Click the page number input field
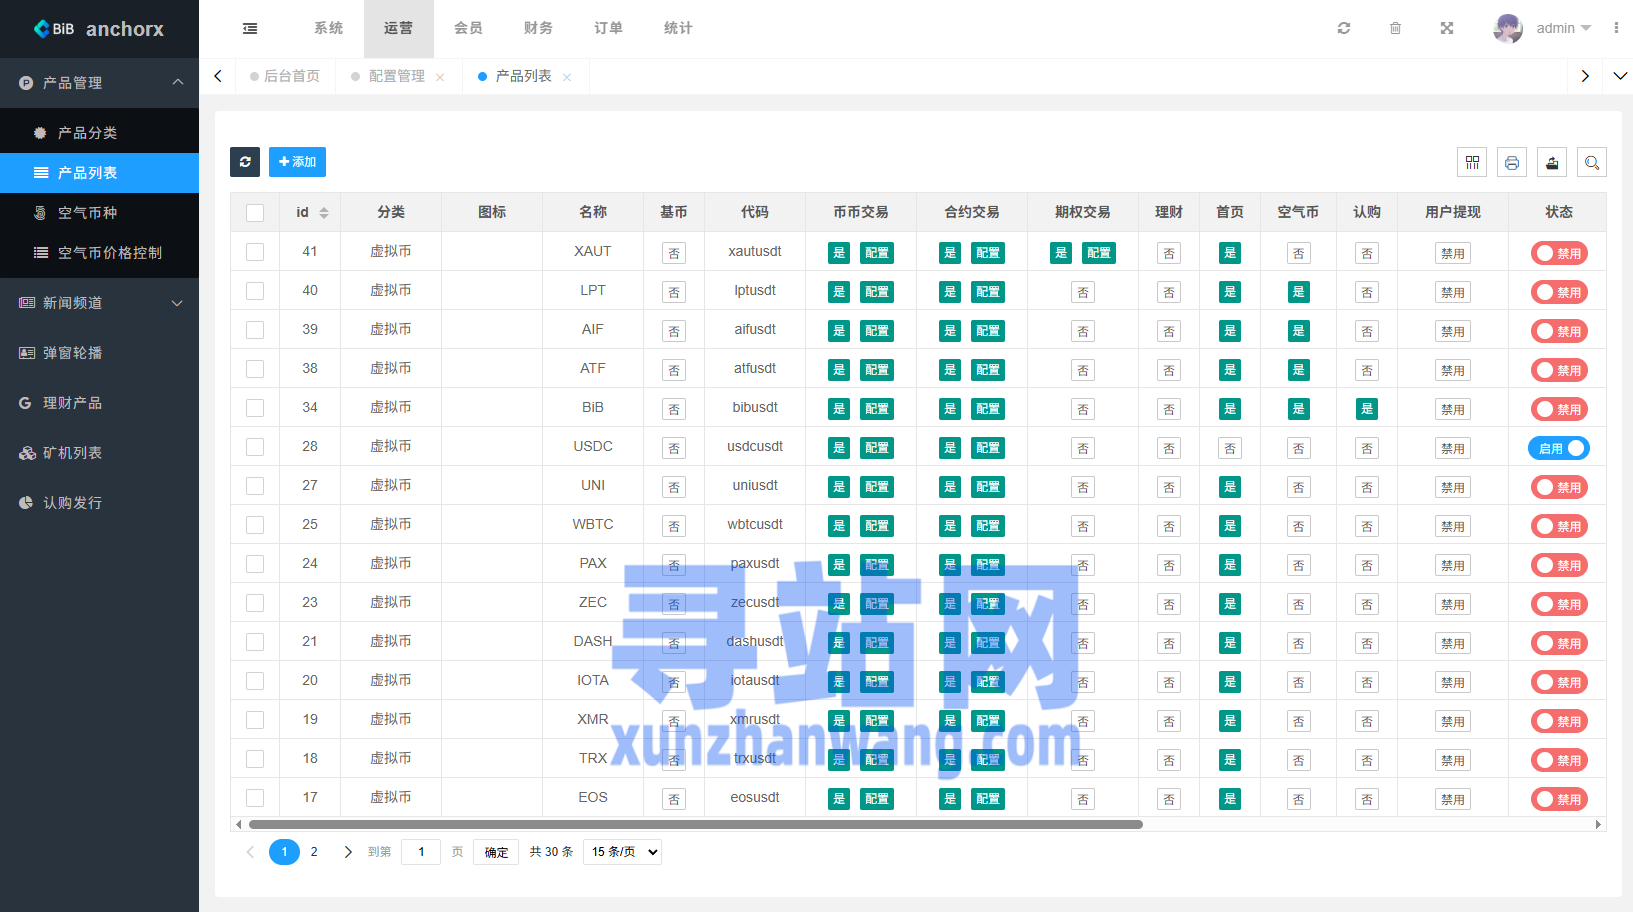The image size is (1633, 912). pos(421,852)
